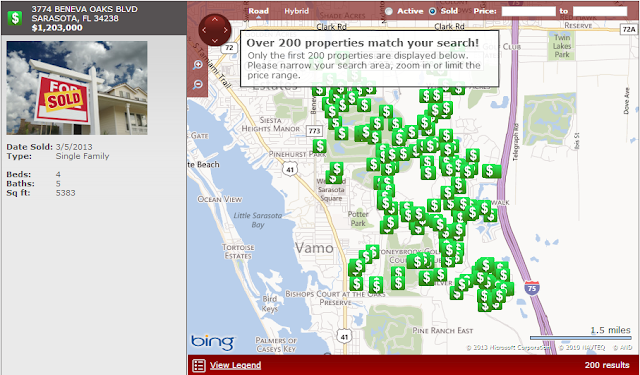Click the Tortoise Estates label

238,252
